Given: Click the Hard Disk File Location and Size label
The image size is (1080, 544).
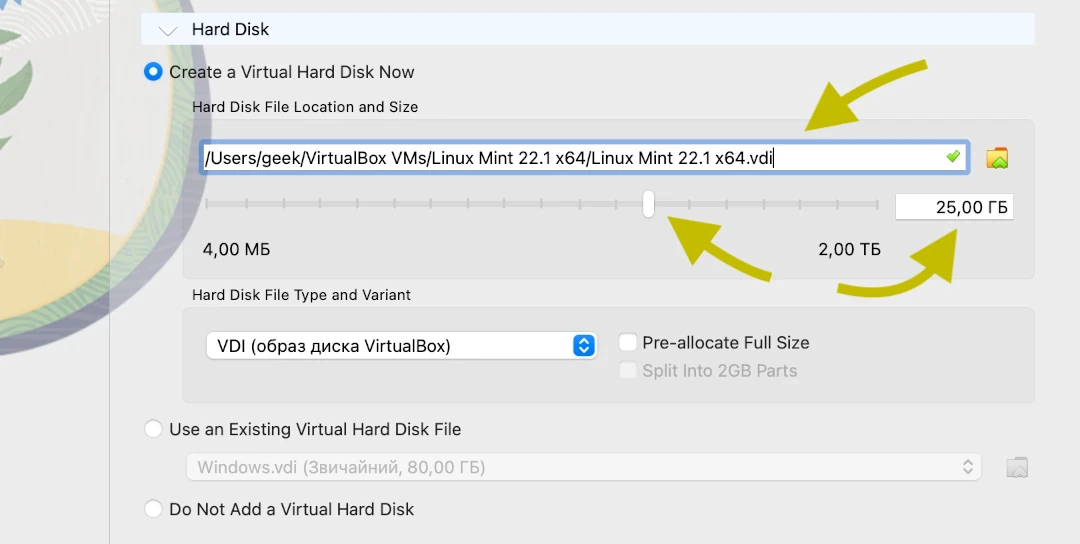Looking at the screenshot, I should pyautogui.click(x=305, y=107).
